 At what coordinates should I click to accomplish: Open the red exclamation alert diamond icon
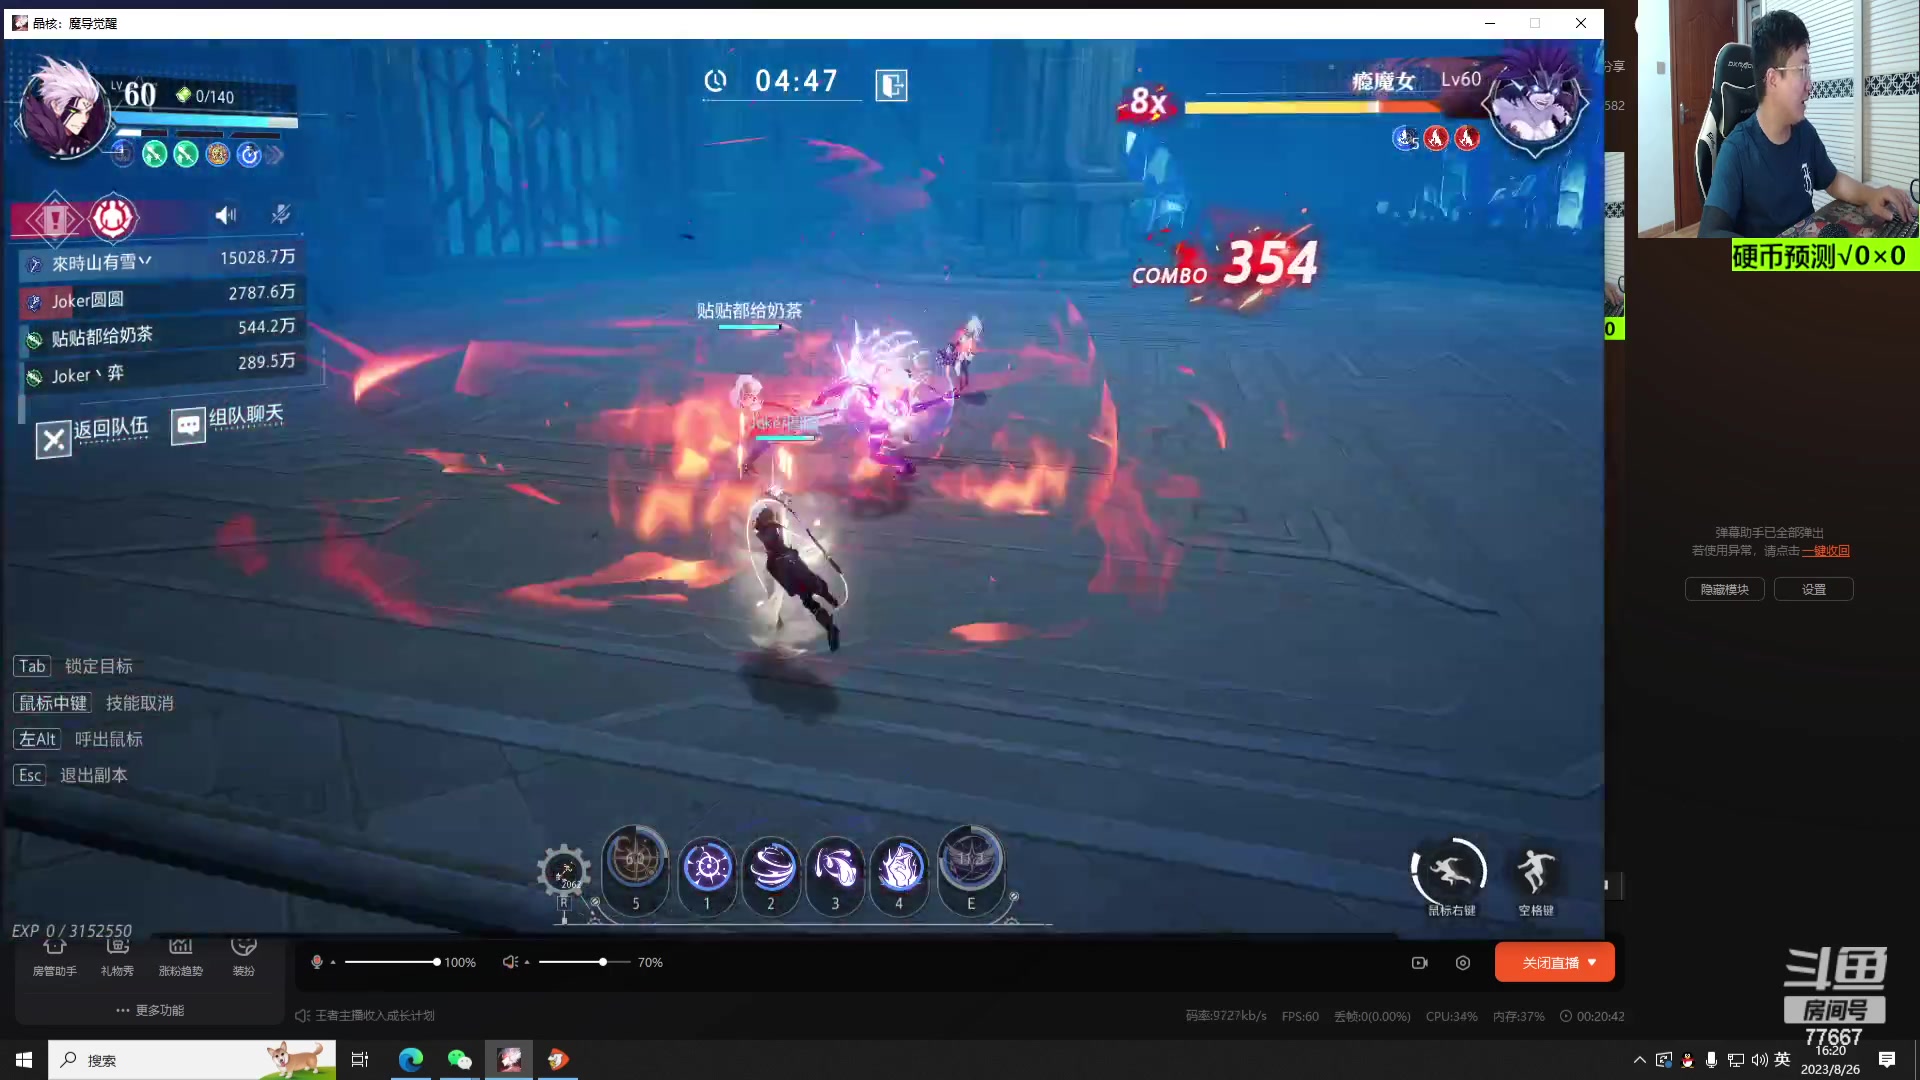(x=55, y=219)
